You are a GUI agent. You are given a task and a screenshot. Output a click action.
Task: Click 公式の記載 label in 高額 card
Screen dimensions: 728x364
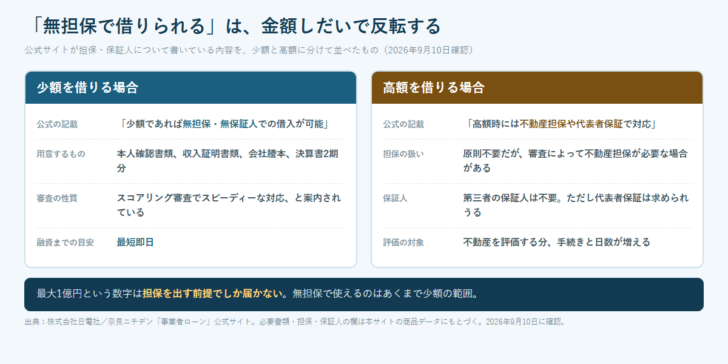tap(403, 124)
